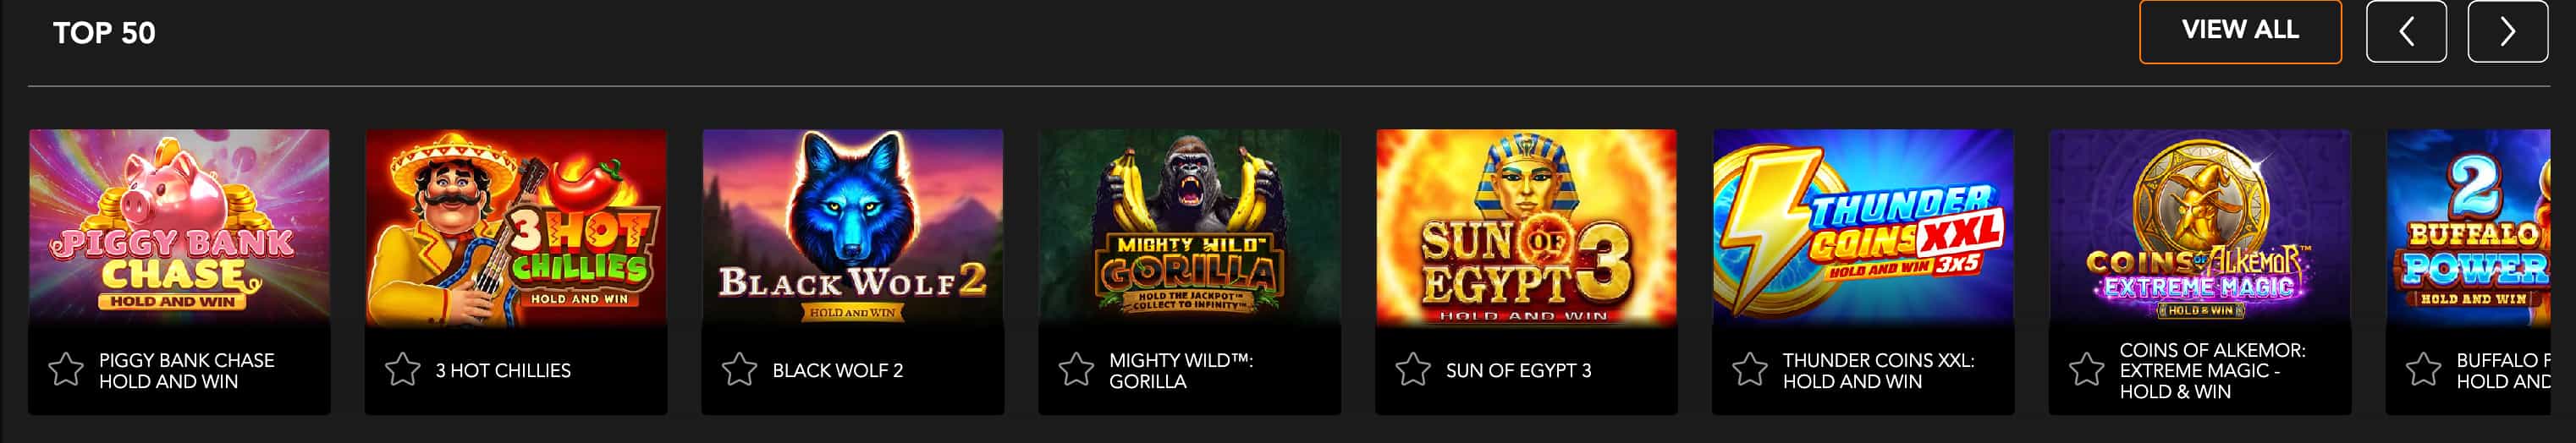Click the Sun of Egypt 3 title
Image resolution: width=2576 pixels, height=443 pixels.
tap(1518, 371)
